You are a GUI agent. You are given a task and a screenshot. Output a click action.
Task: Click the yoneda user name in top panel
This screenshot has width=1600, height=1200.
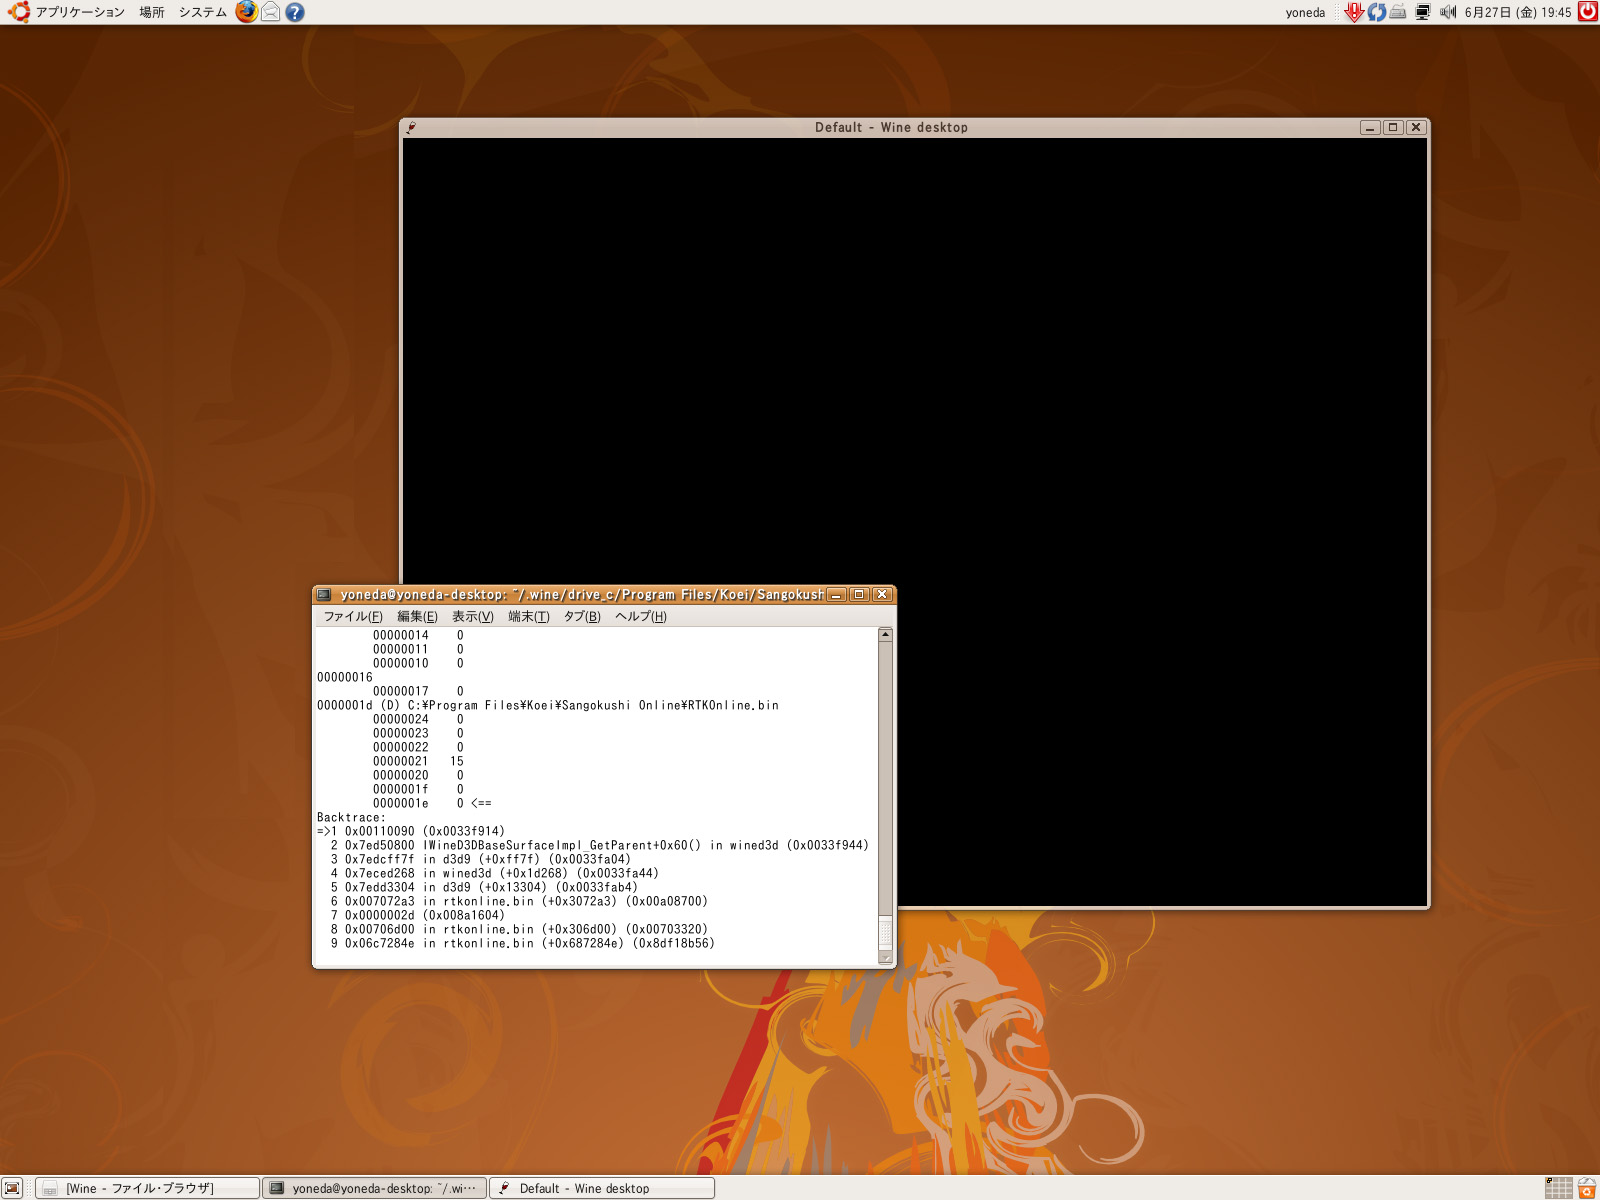1305,12
